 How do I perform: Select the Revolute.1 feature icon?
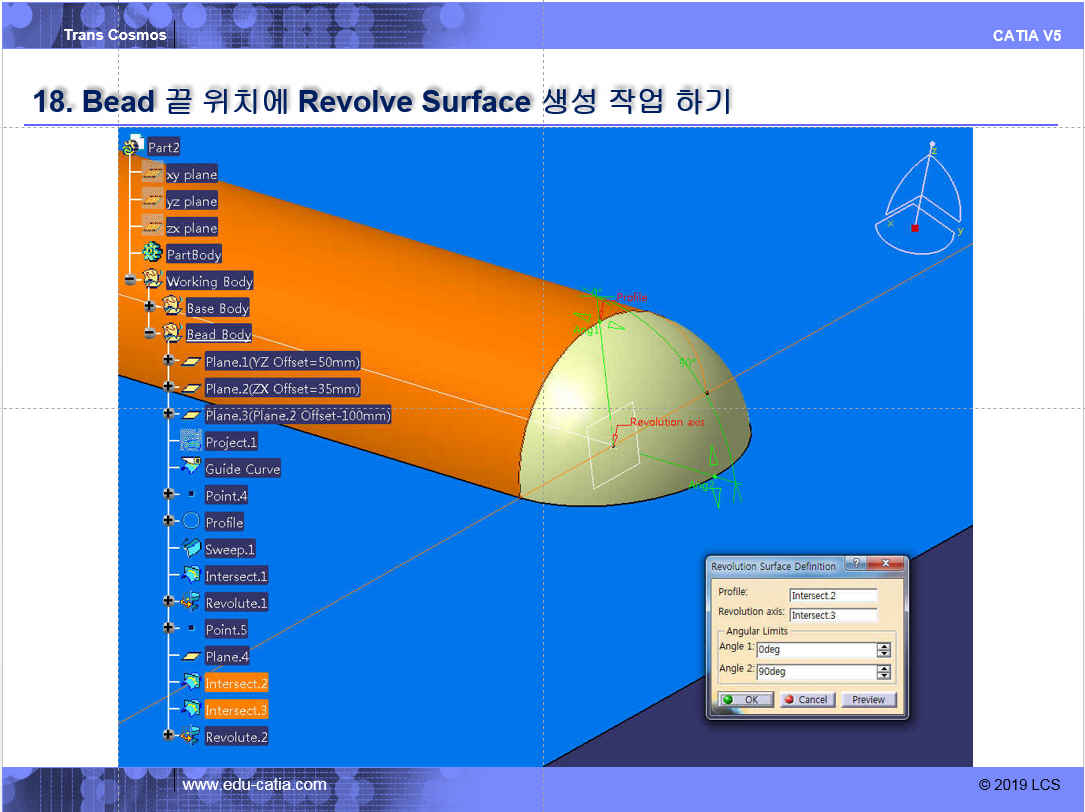click(190, 602)
